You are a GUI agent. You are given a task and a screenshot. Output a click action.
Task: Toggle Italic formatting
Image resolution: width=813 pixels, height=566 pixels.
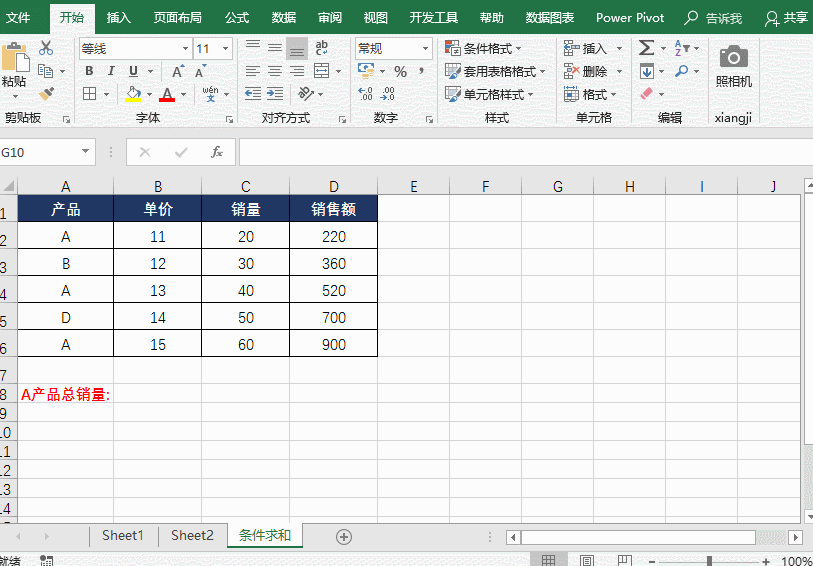pyautogui.click(x=111, y=72)
